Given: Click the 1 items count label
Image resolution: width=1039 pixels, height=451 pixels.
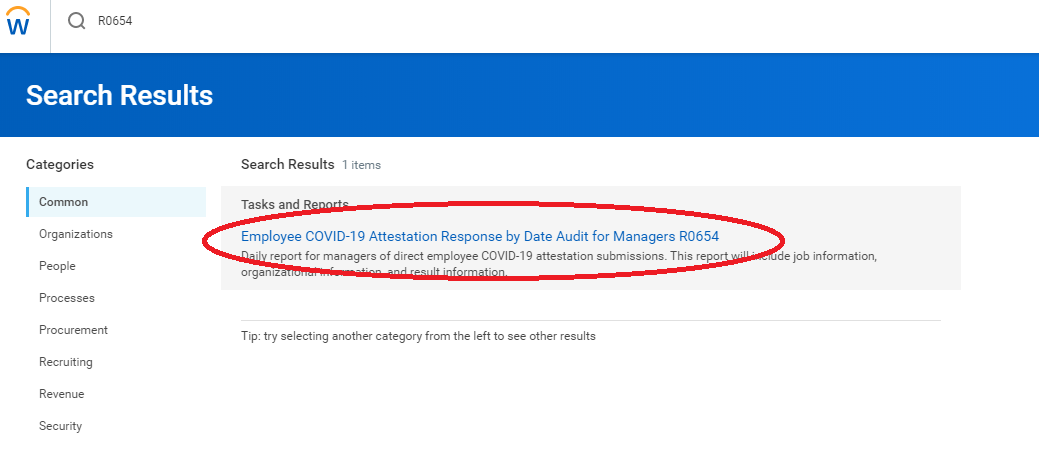Looking at the screenshot, I should (361, 165).
